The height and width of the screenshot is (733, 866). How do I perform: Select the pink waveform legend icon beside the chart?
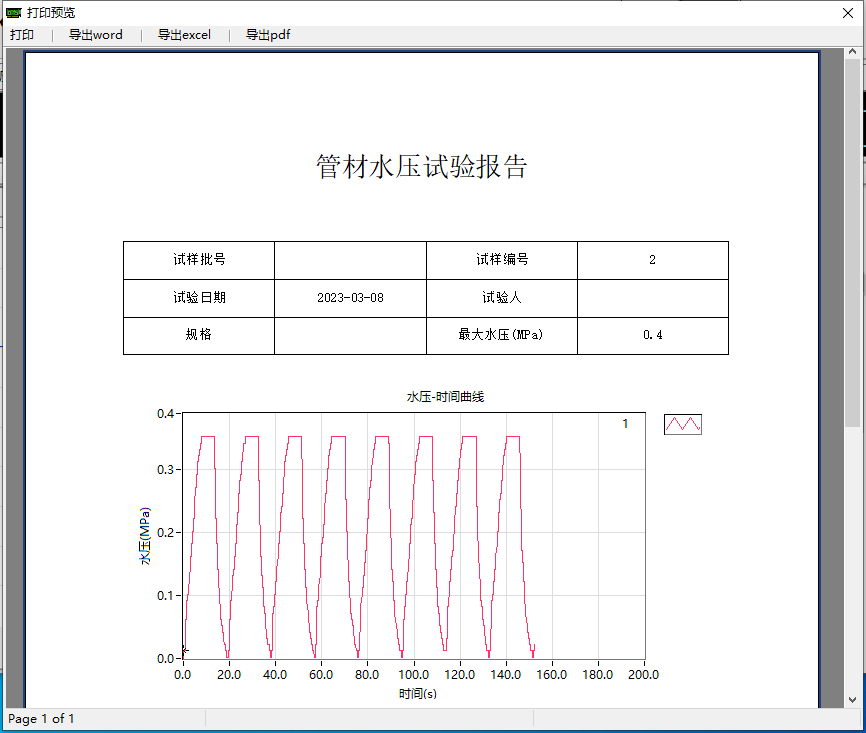point(683,423)
